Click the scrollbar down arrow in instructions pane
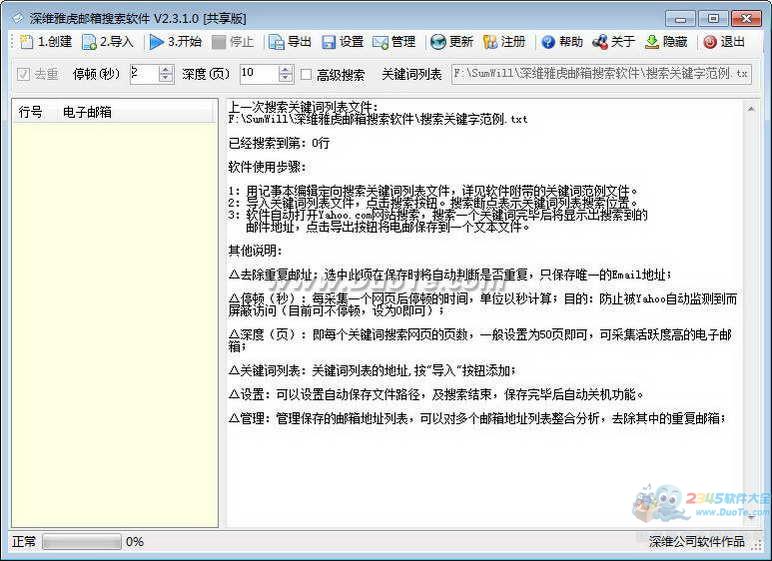The width and height of the screenshot is (772, 561). [751, 518]
